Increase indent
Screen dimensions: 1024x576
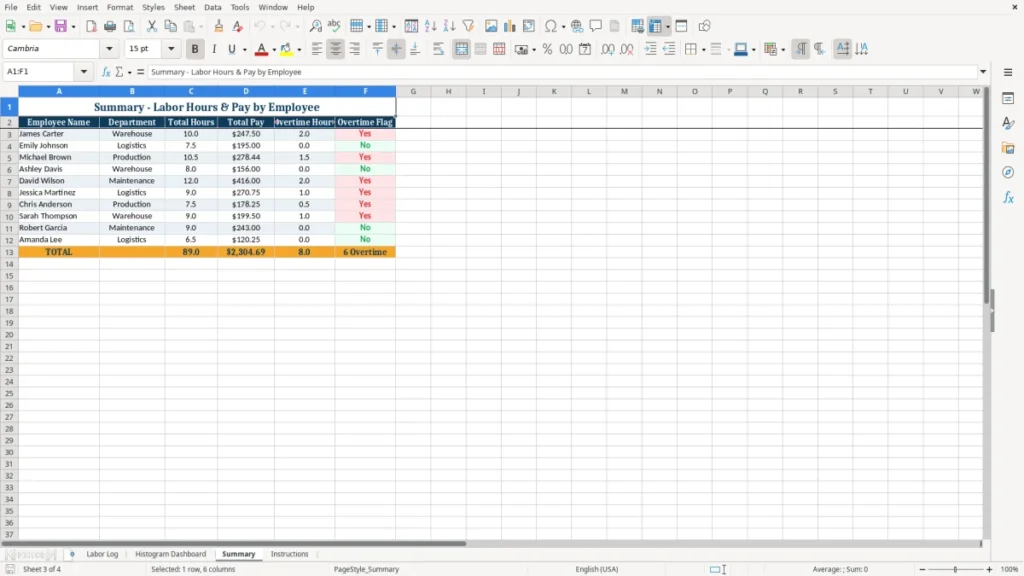click(650, 49)
